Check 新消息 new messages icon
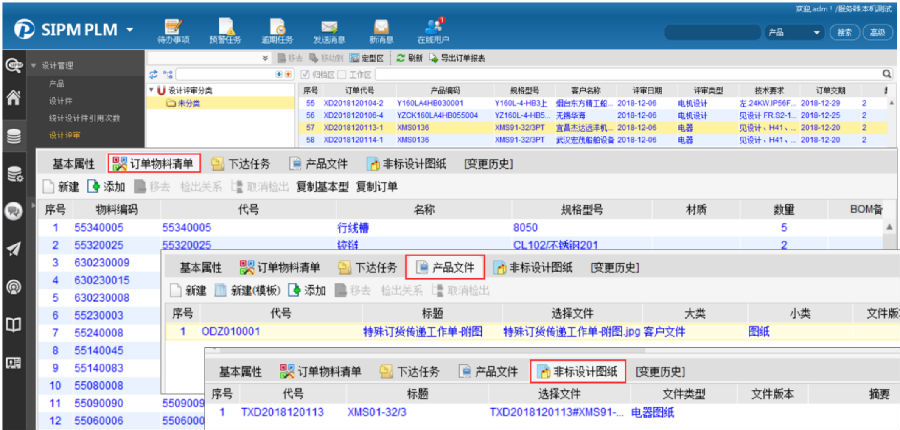 pos(381,31)
